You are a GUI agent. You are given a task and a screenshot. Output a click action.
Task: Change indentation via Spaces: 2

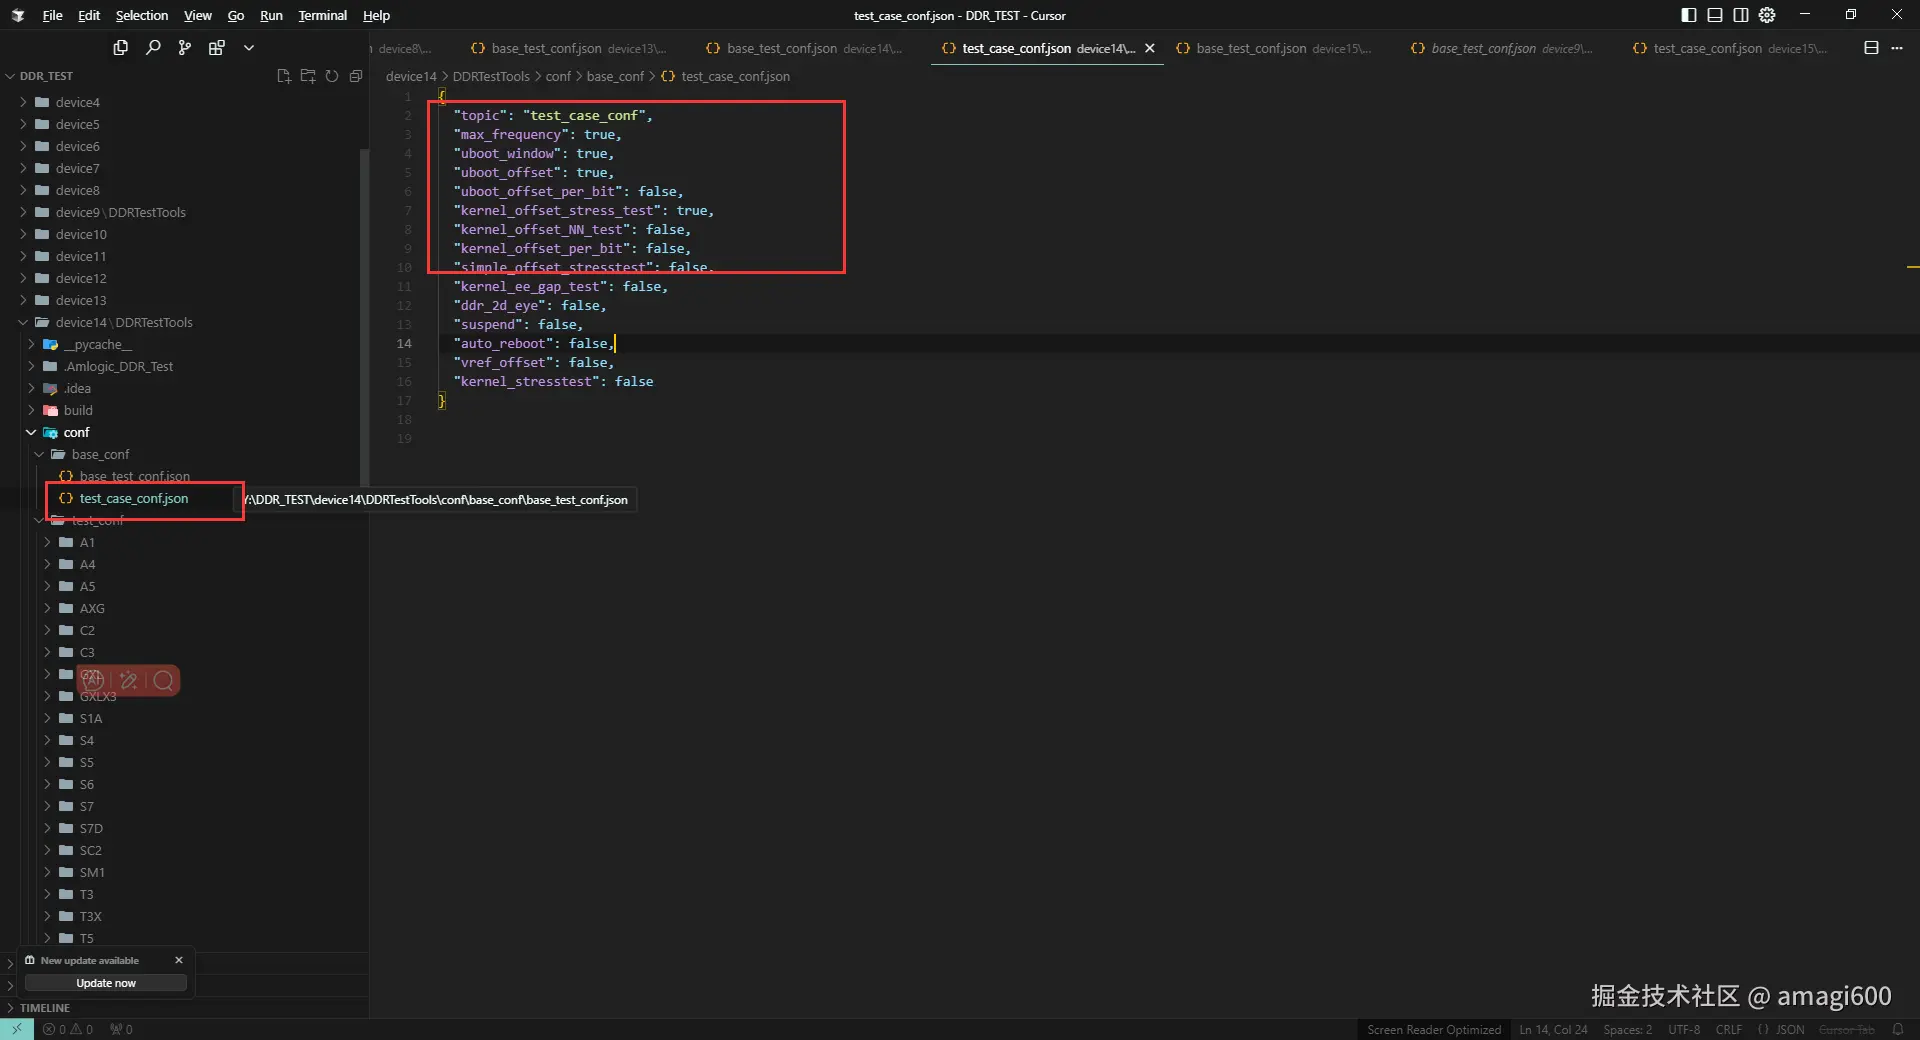pos(1627,1029)
